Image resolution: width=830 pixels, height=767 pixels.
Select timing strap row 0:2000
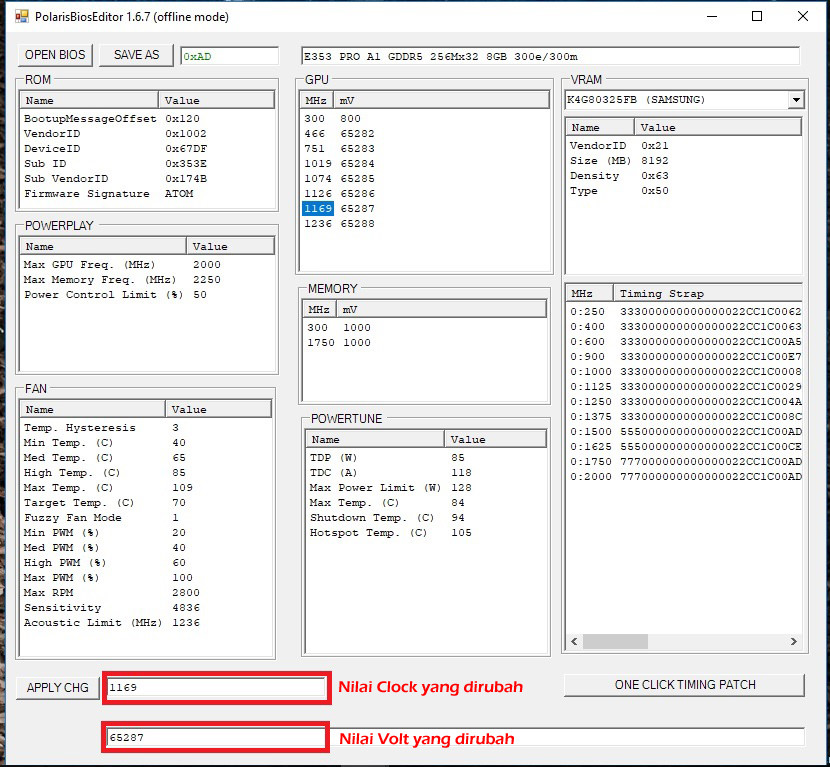[x=685, y=476]
